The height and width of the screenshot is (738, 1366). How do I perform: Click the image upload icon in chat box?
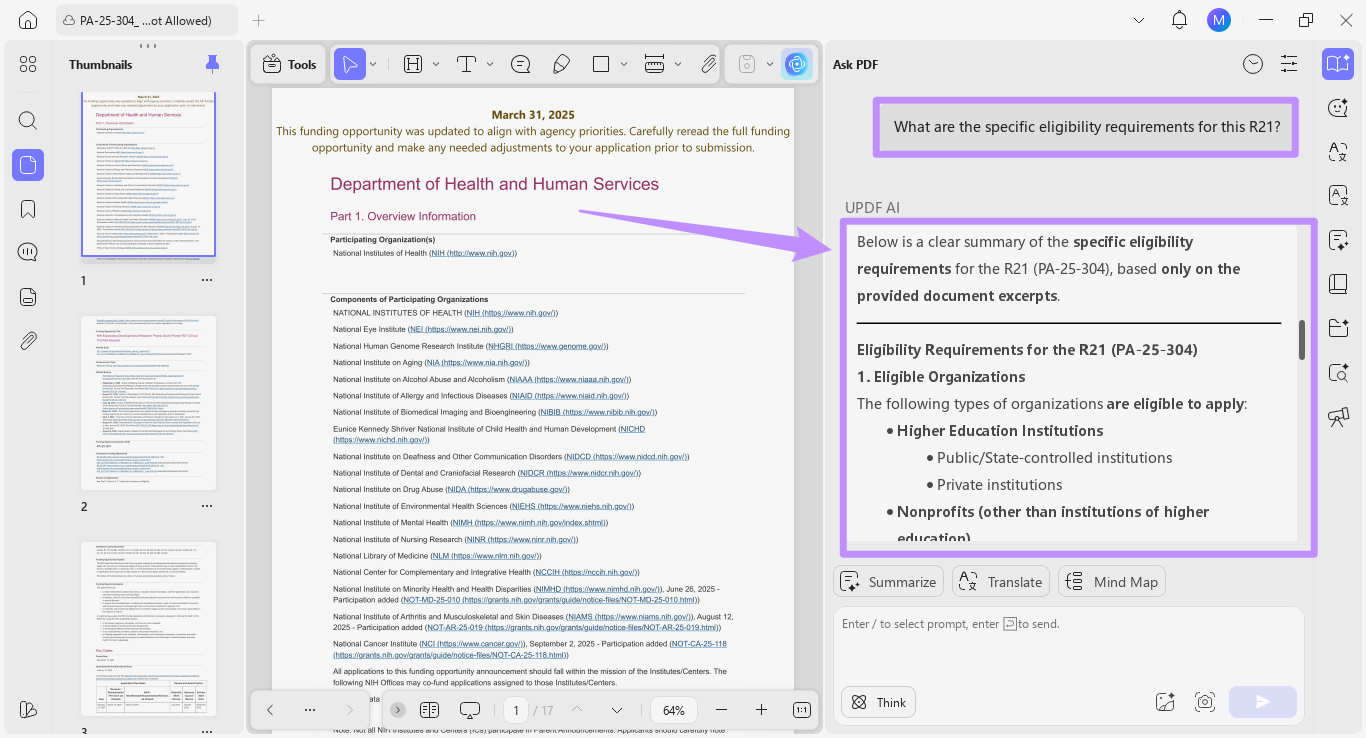pyautogui.click(x=1165, y=702)
